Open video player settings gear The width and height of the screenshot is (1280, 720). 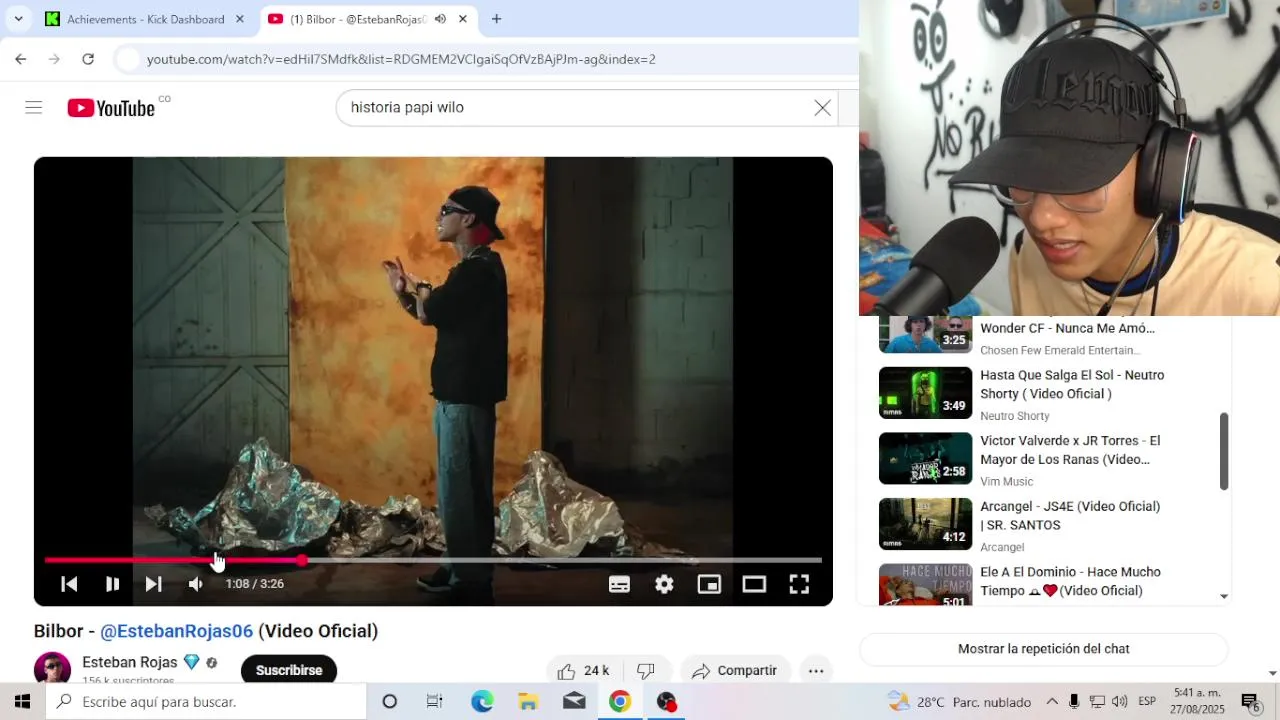coord(664,585)
